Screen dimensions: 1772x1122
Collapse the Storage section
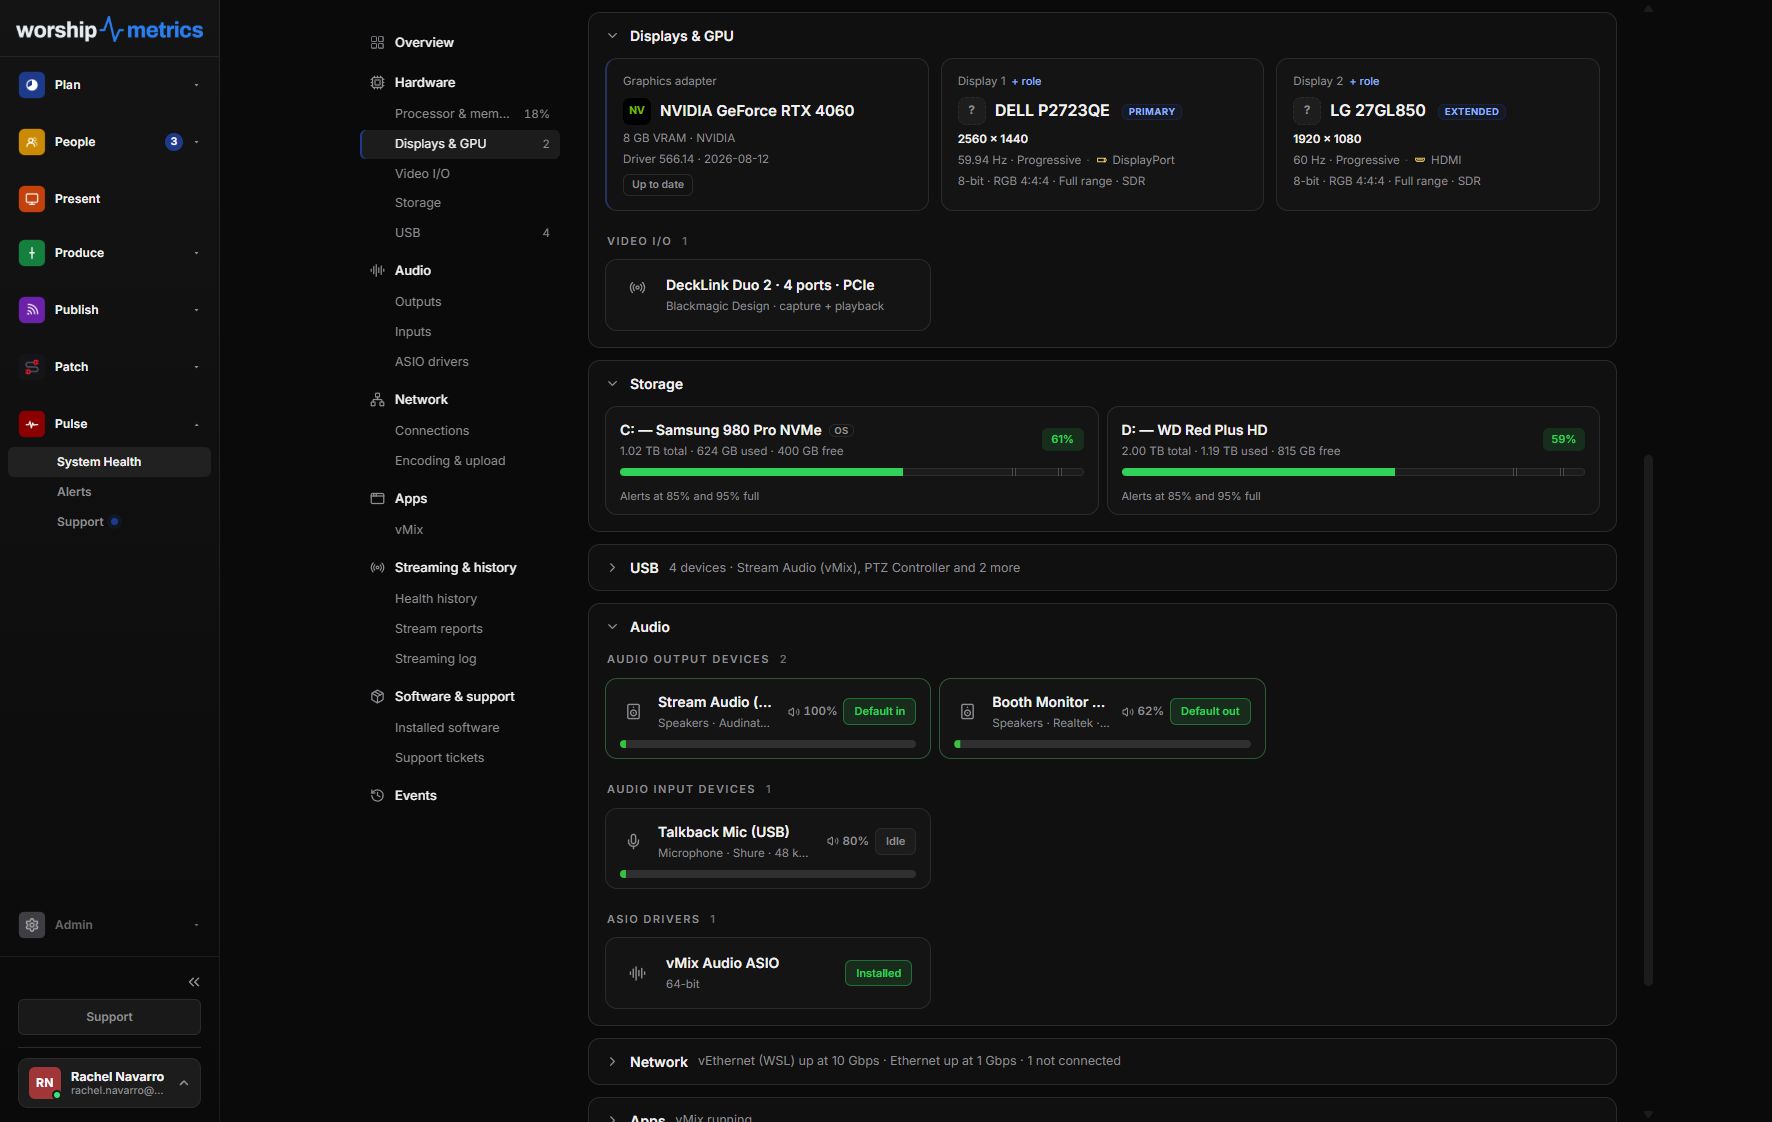pyautogui.click(x=612, y=384)
